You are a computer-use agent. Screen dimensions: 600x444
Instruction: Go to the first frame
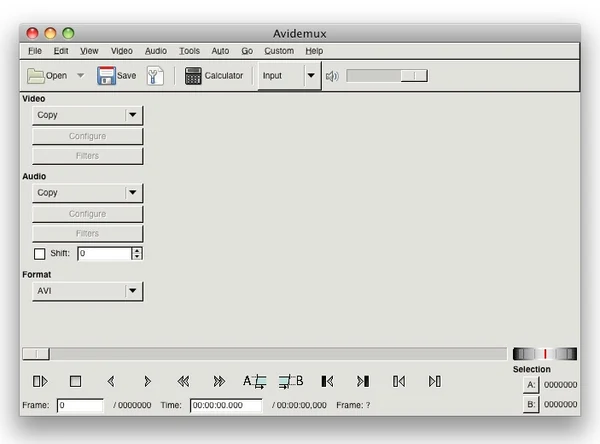pyautogui.click(x=399, y=381)
